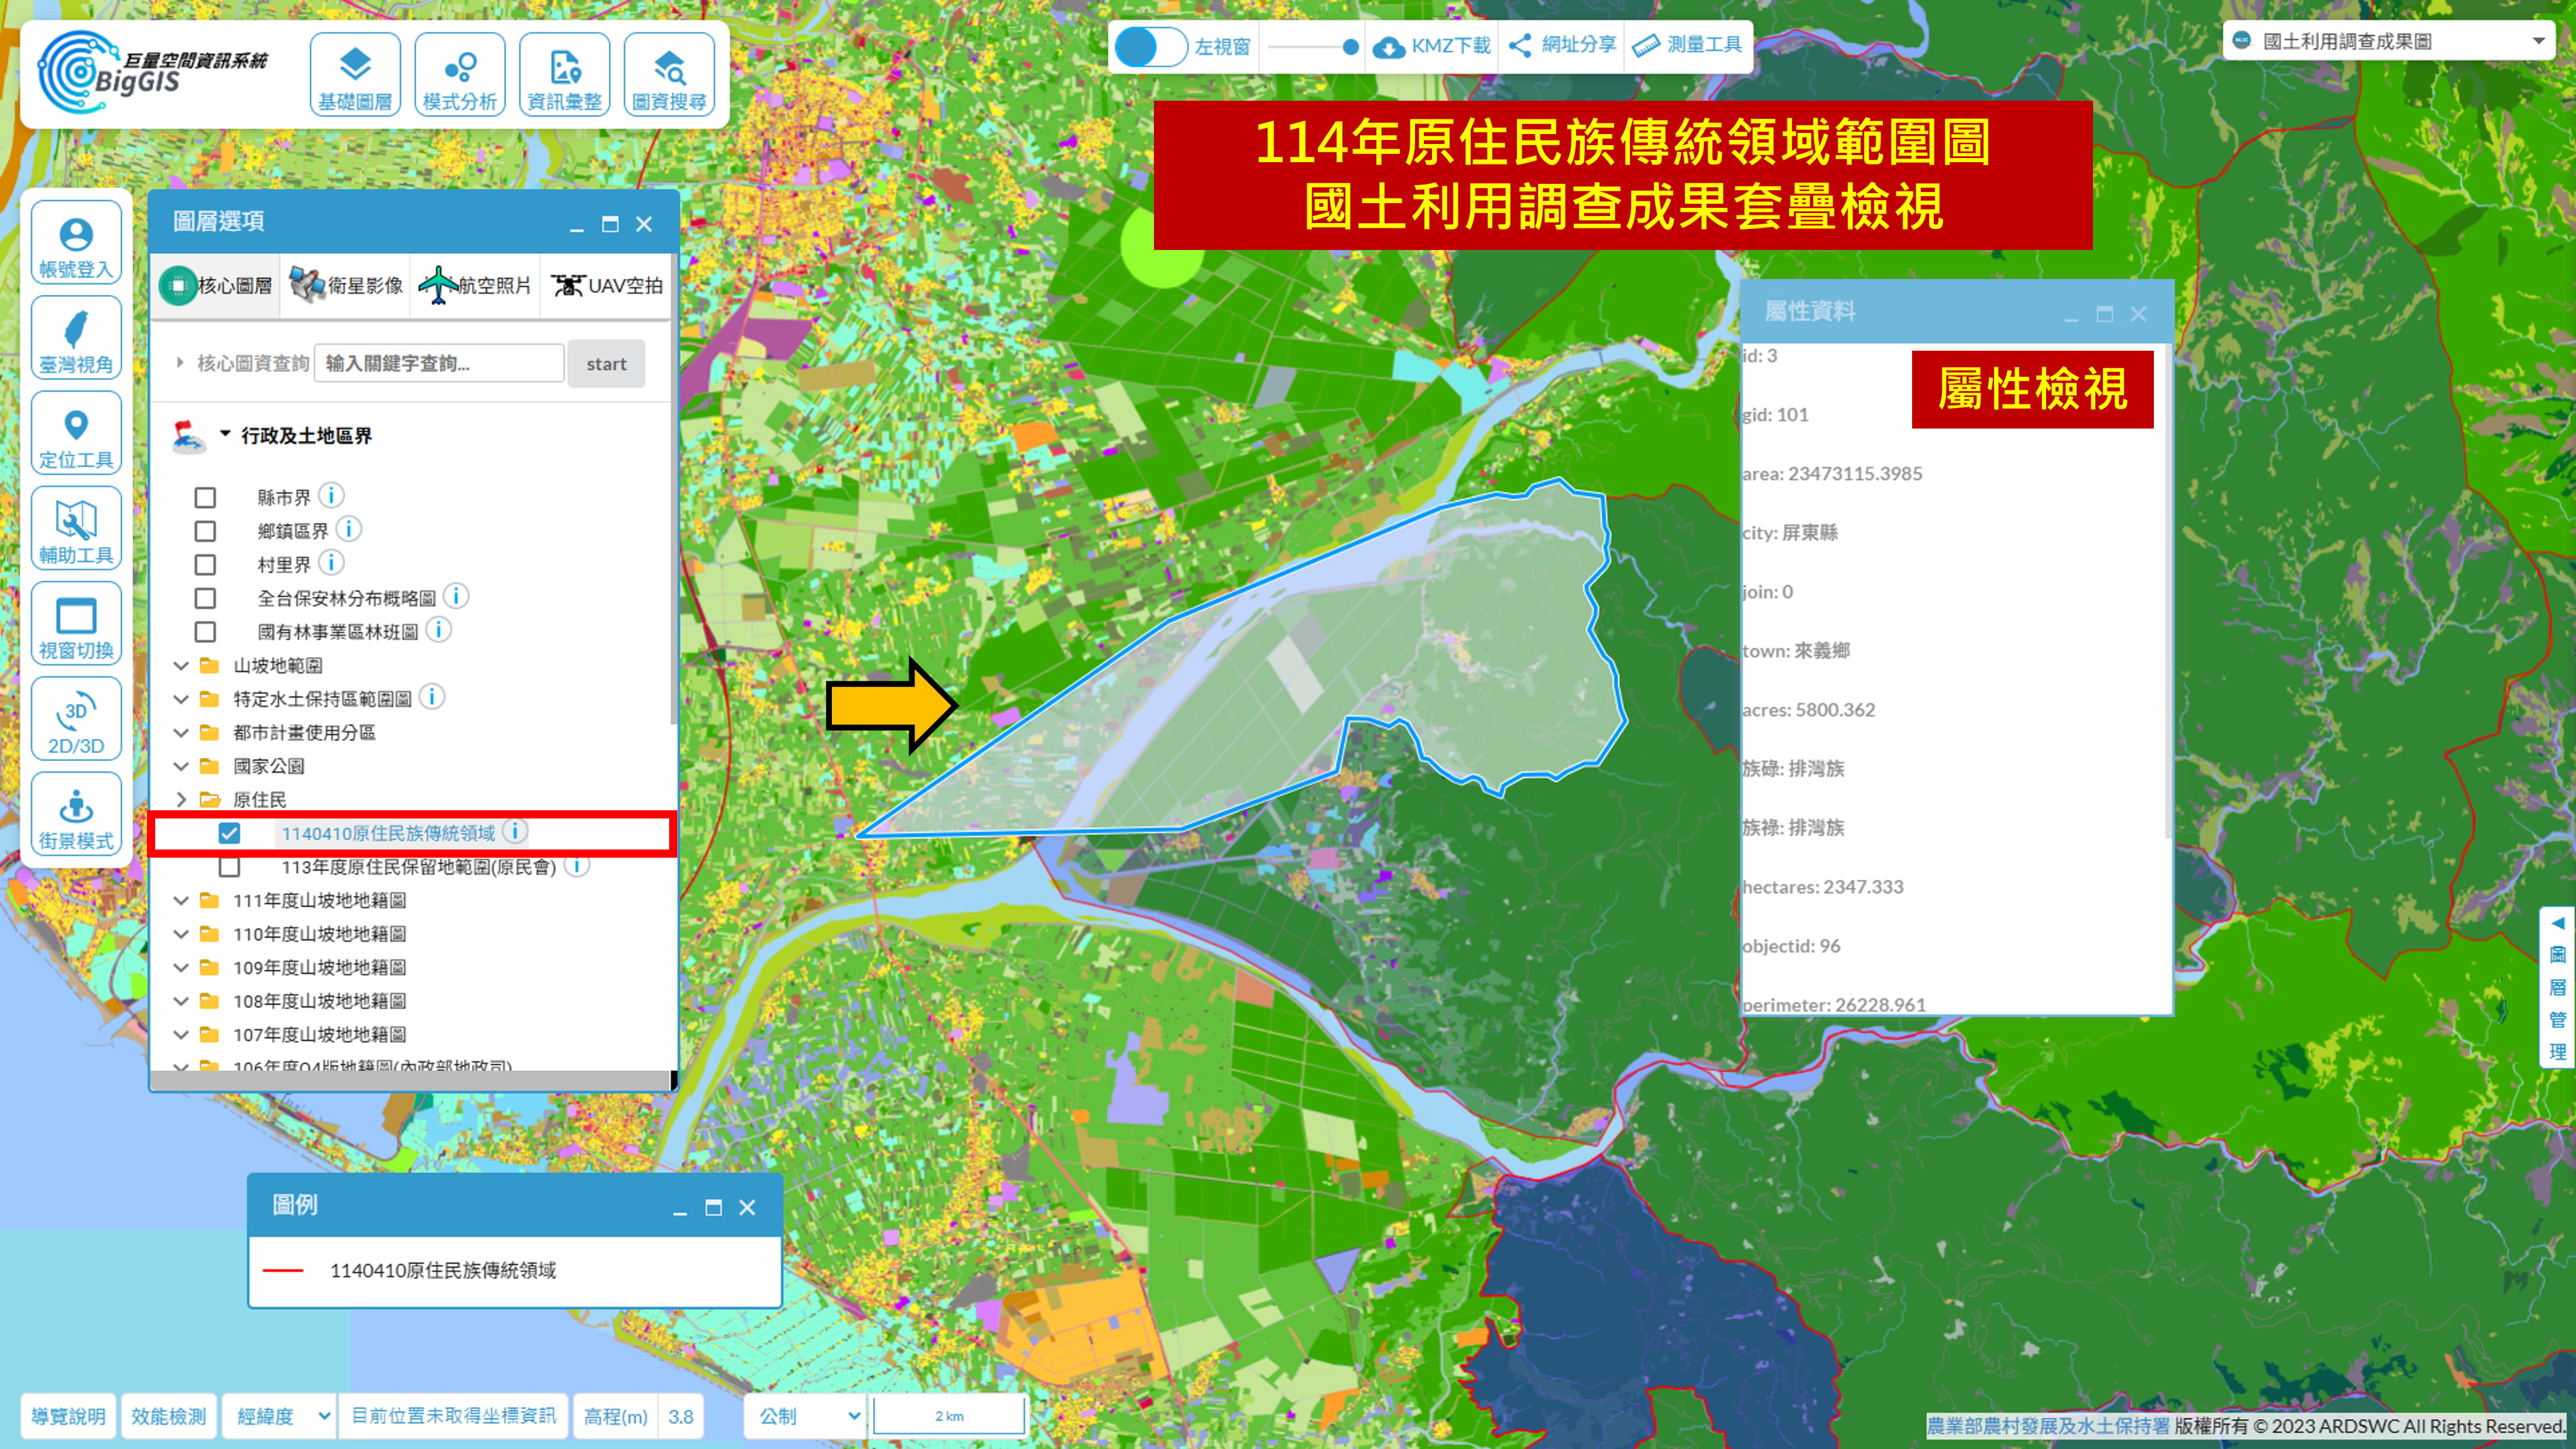This screenshot has width=2576, height=1449.
Task: Click the KMZ下載 download button
Action: pos(1431,46)
